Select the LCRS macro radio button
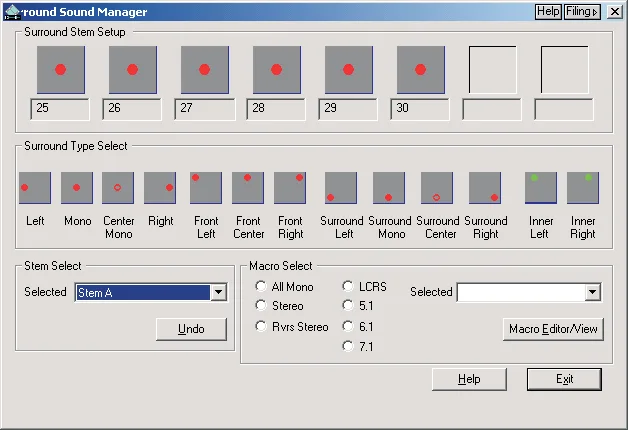Viewport: 628px width, 430px height. 348,286
